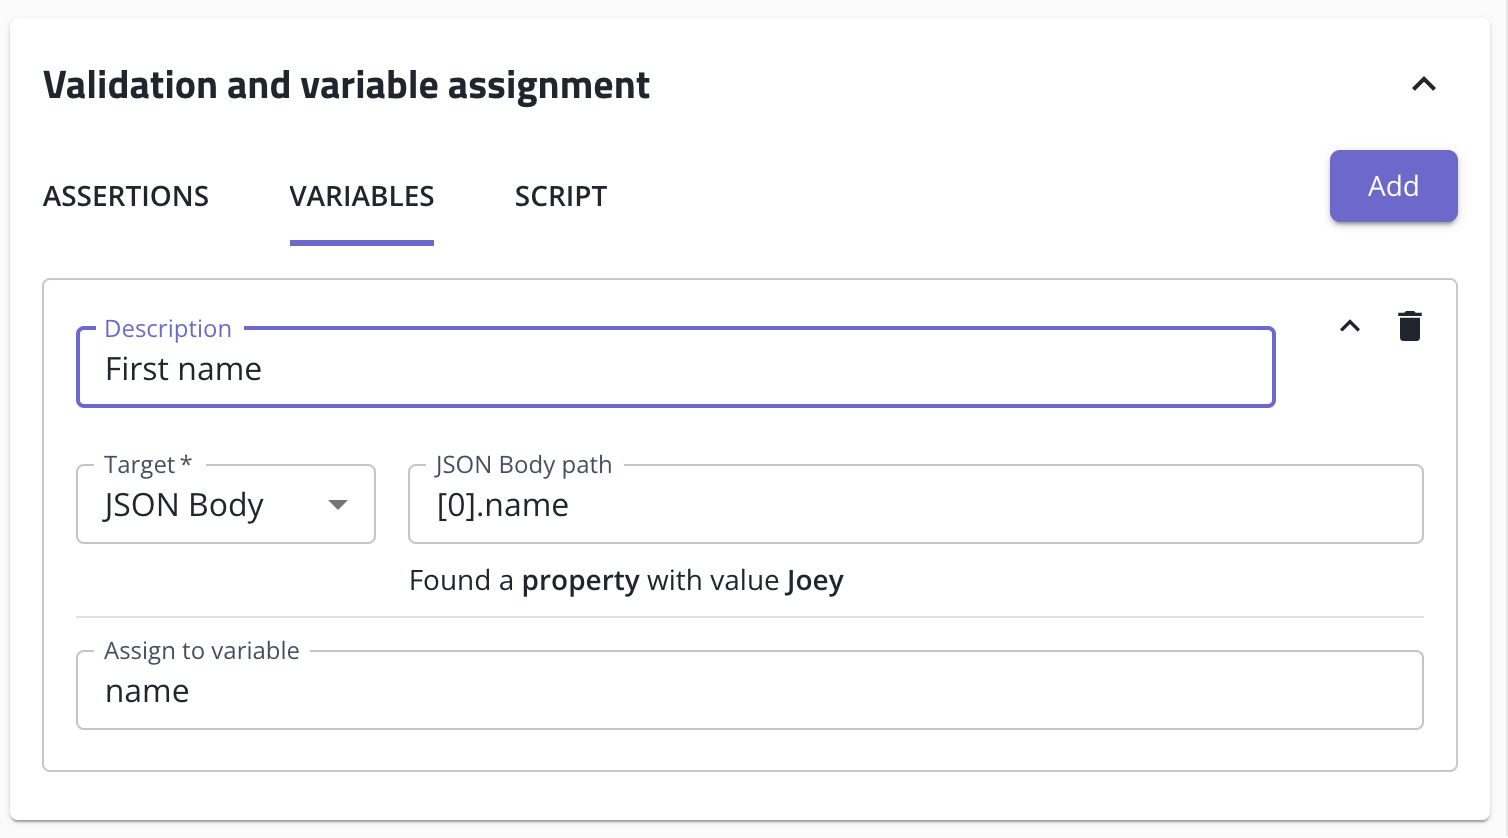
Task: Collapse the First name variable card
Action: 1350,326
